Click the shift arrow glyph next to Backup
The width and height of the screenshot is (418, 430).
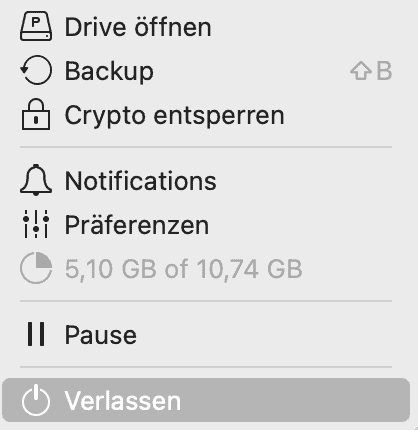(x=361, y=71)
